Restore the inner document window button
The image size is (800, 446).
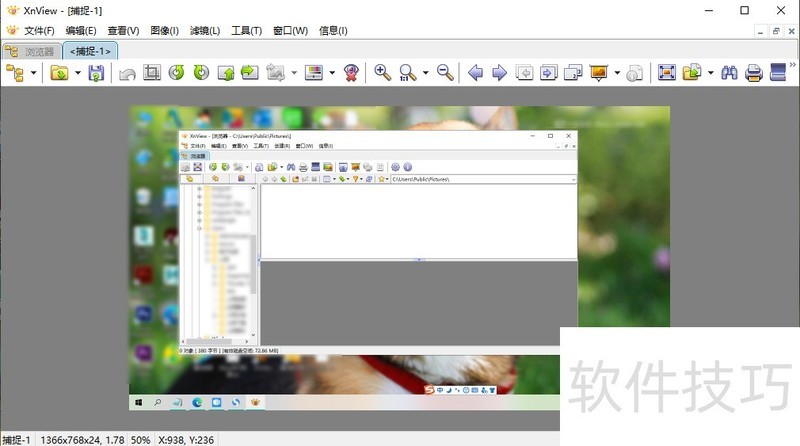tap(776, 31)
